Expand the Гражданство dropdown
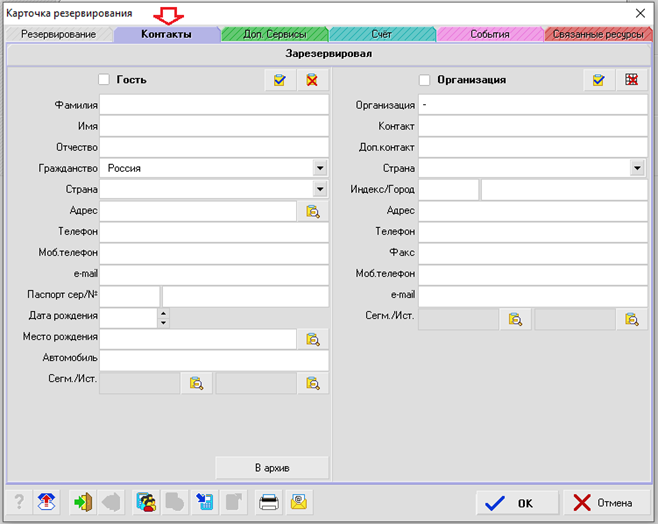This screenshot has width=658, height=524. click(x=319, y=169)
